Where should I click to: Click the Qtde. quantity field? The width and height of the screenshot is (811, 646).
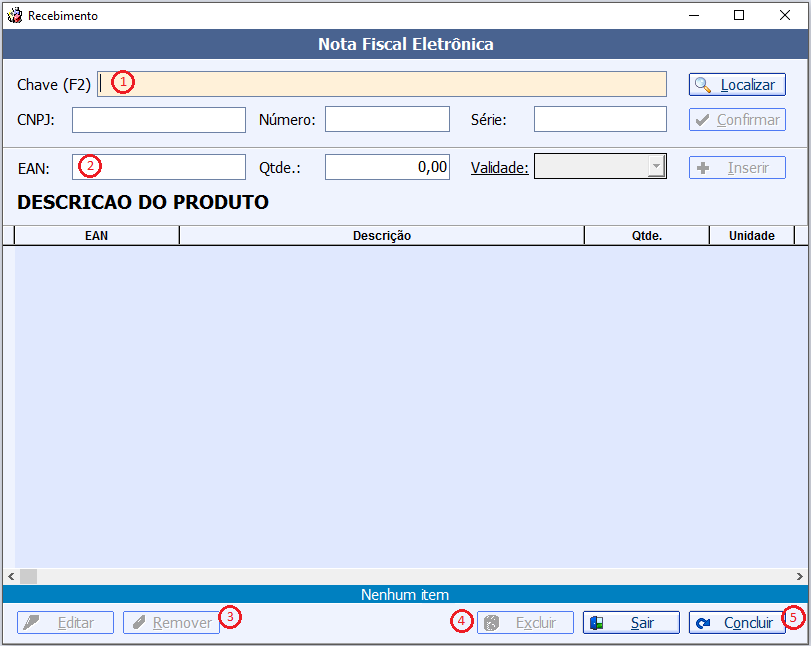[387, 167]
